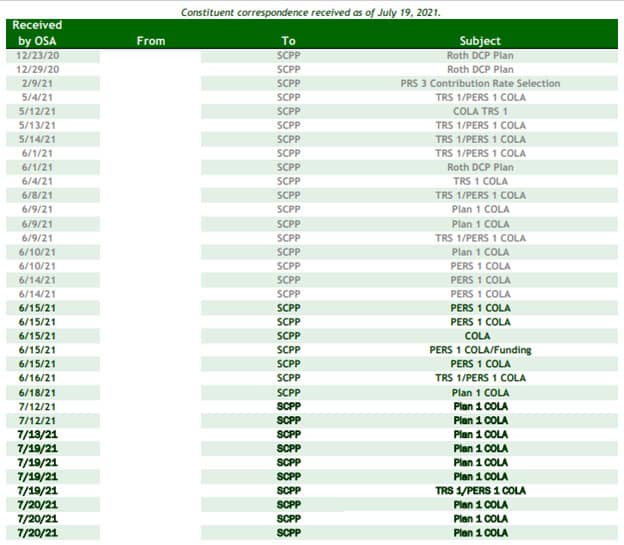Select the "COLA TRS 1" subject cell
The height and width of the screenshot is (545, 624).
click(x=479, y=112)
